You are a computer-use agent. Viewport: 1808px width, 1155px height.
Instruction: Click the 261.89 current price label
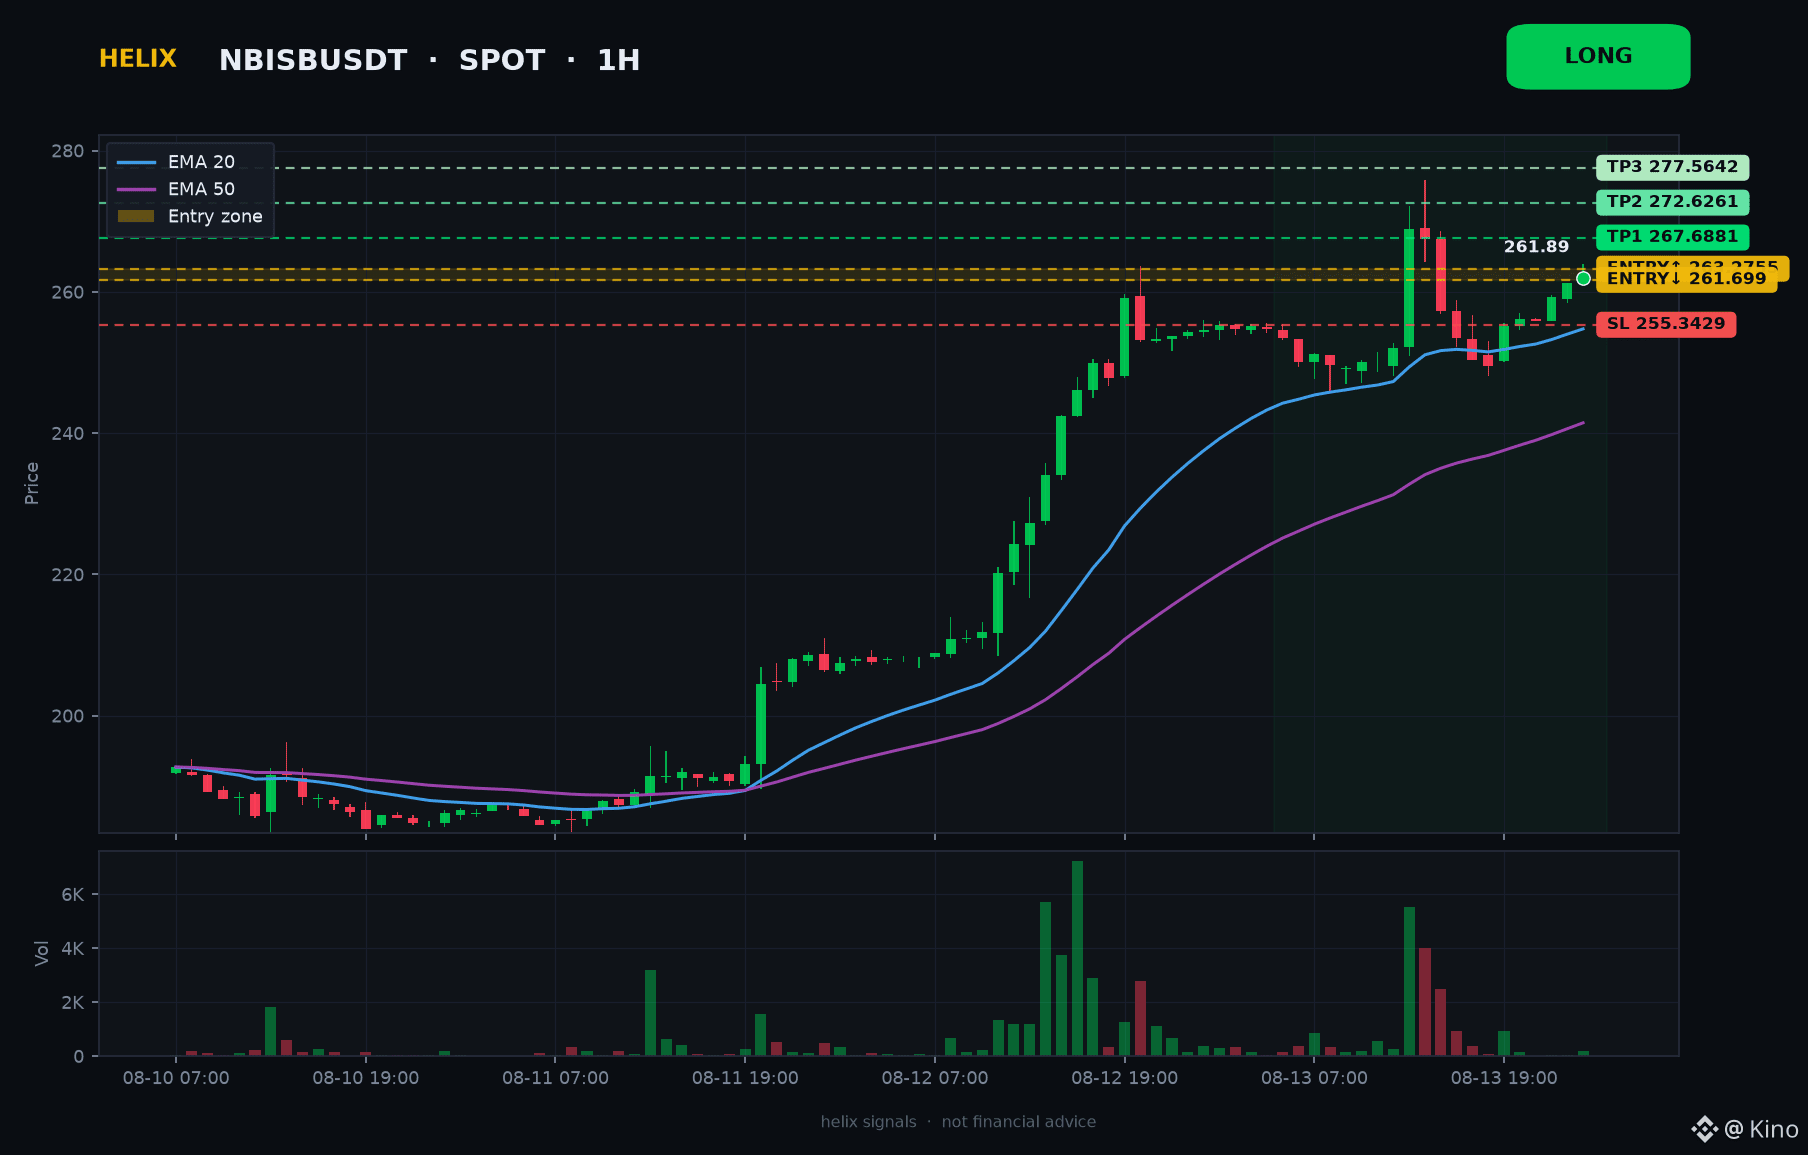1536,247
